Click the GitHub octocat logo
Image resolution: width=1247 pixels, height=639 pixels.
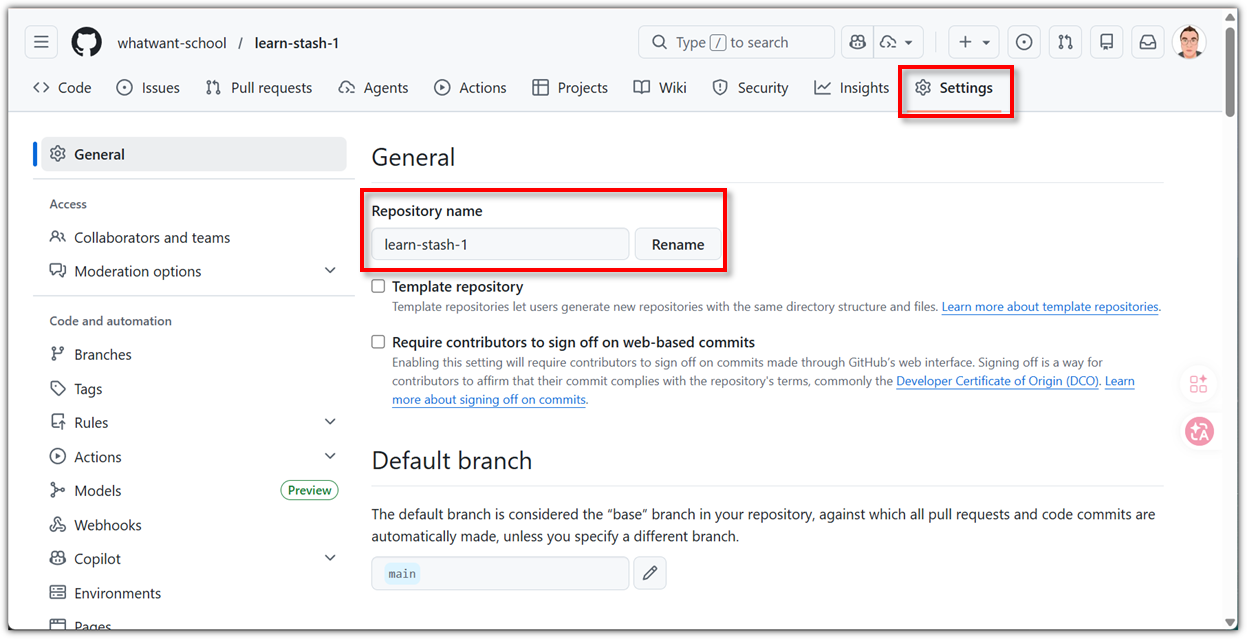tap(87, 42)
